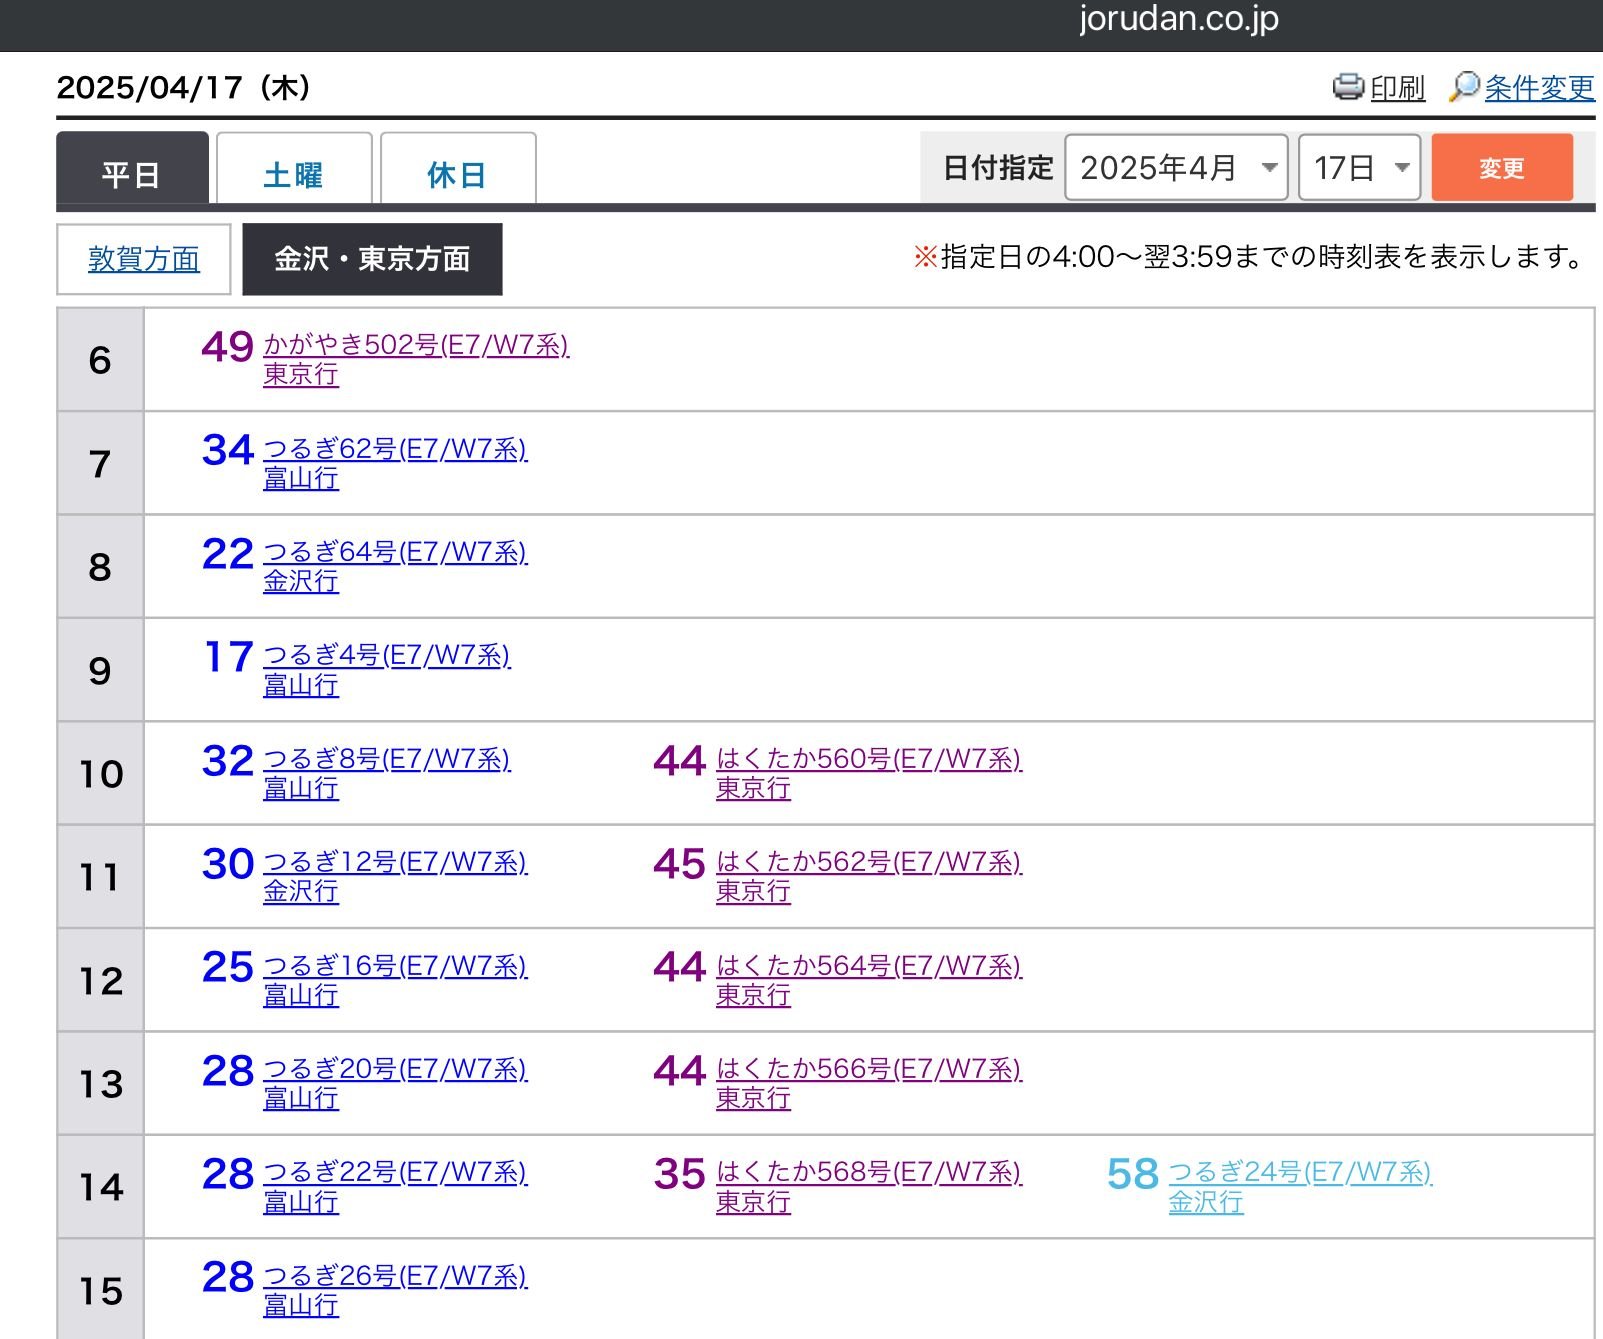Click the 金沢行 destination under つるぎ64号
Screen dimensions: 1603x1339
(x=301, y=581)
